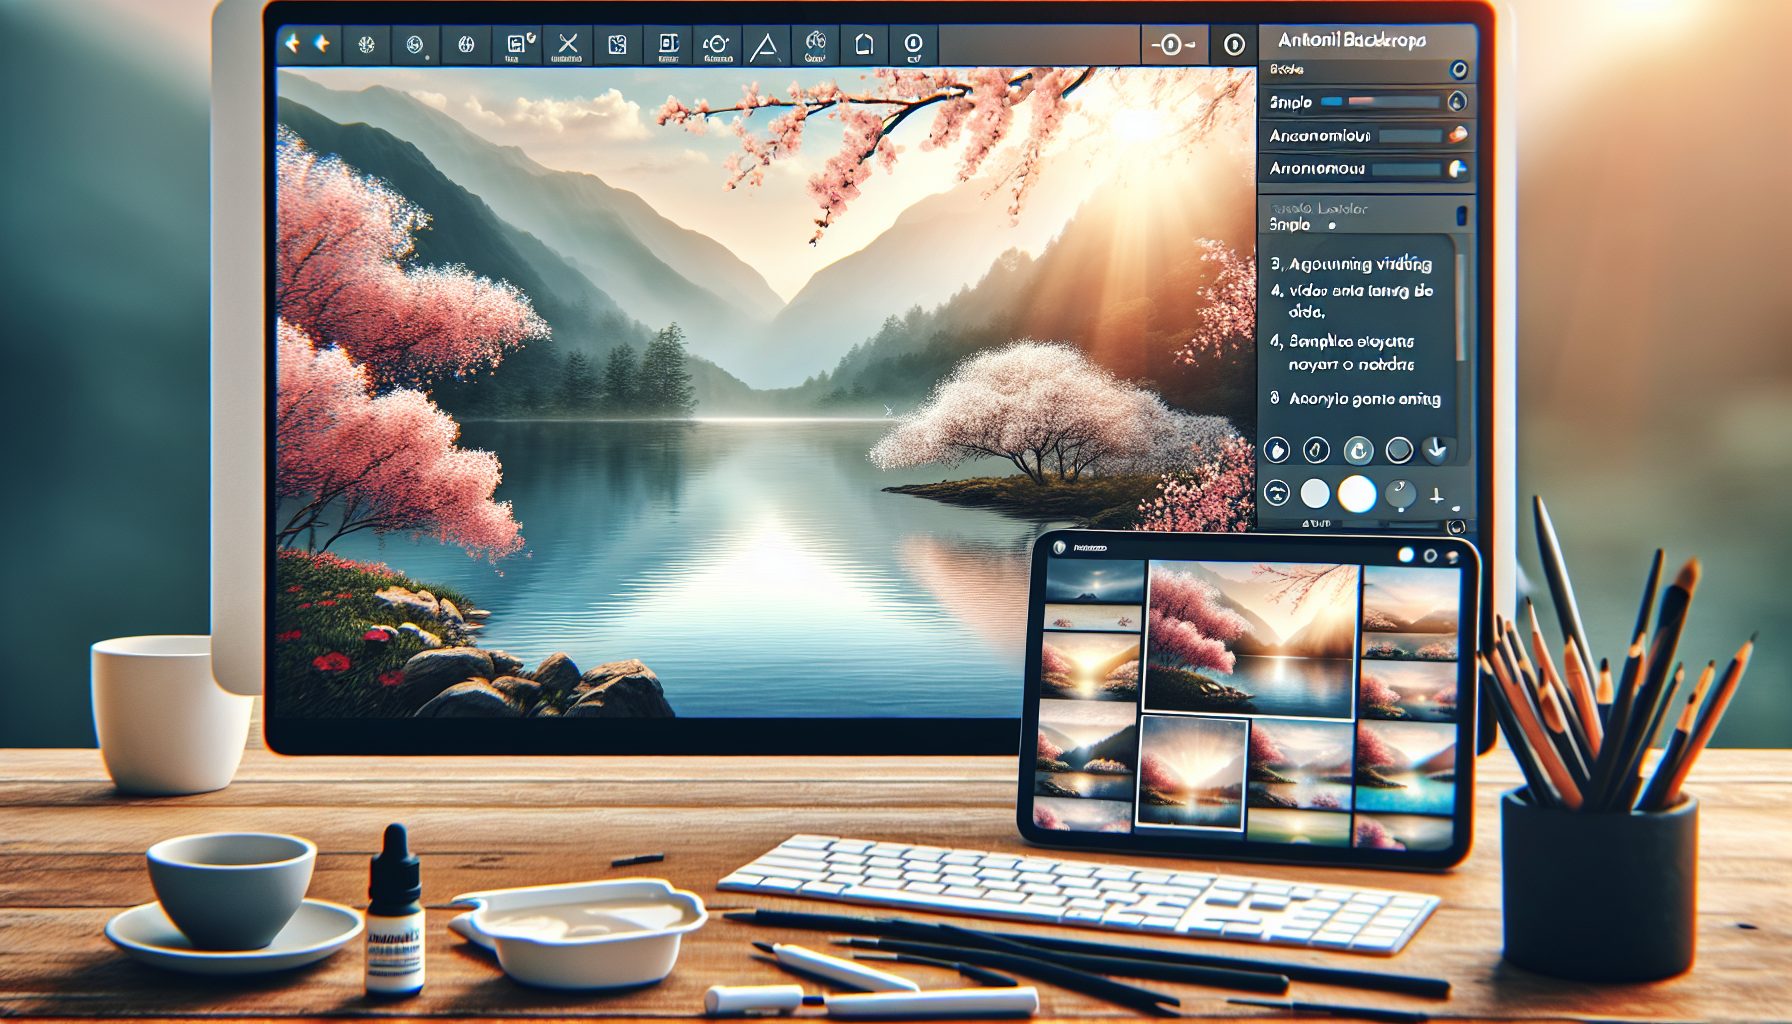Click the down-arrow icon in side panel
Screen dimensions: 1792x1024
click(x=1436, y=450)
